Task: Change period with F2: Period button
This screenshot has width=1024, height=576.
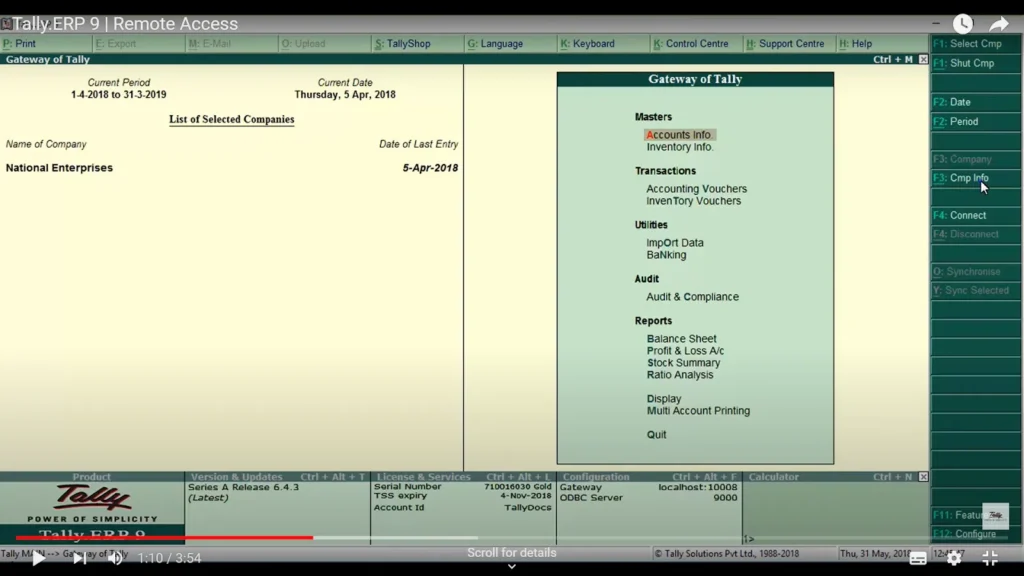Action: [x=976, y=121]
